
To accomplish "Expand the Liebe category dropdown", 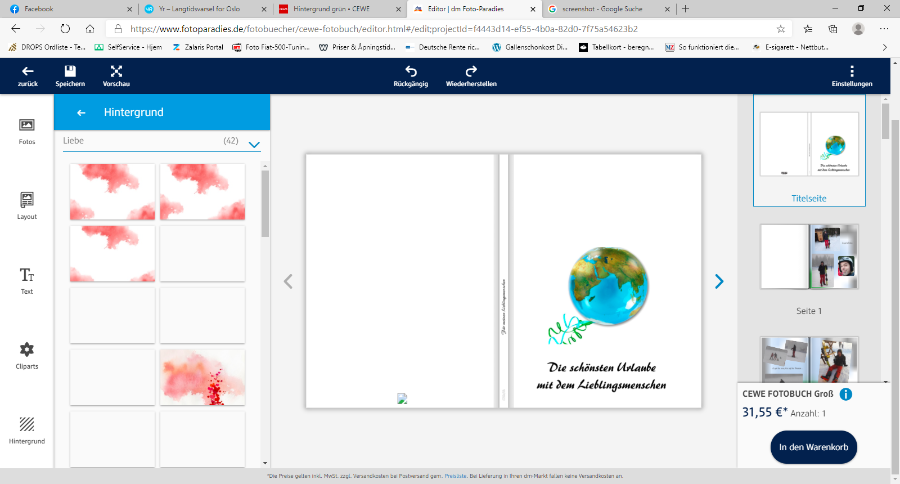I will [254, 145].
